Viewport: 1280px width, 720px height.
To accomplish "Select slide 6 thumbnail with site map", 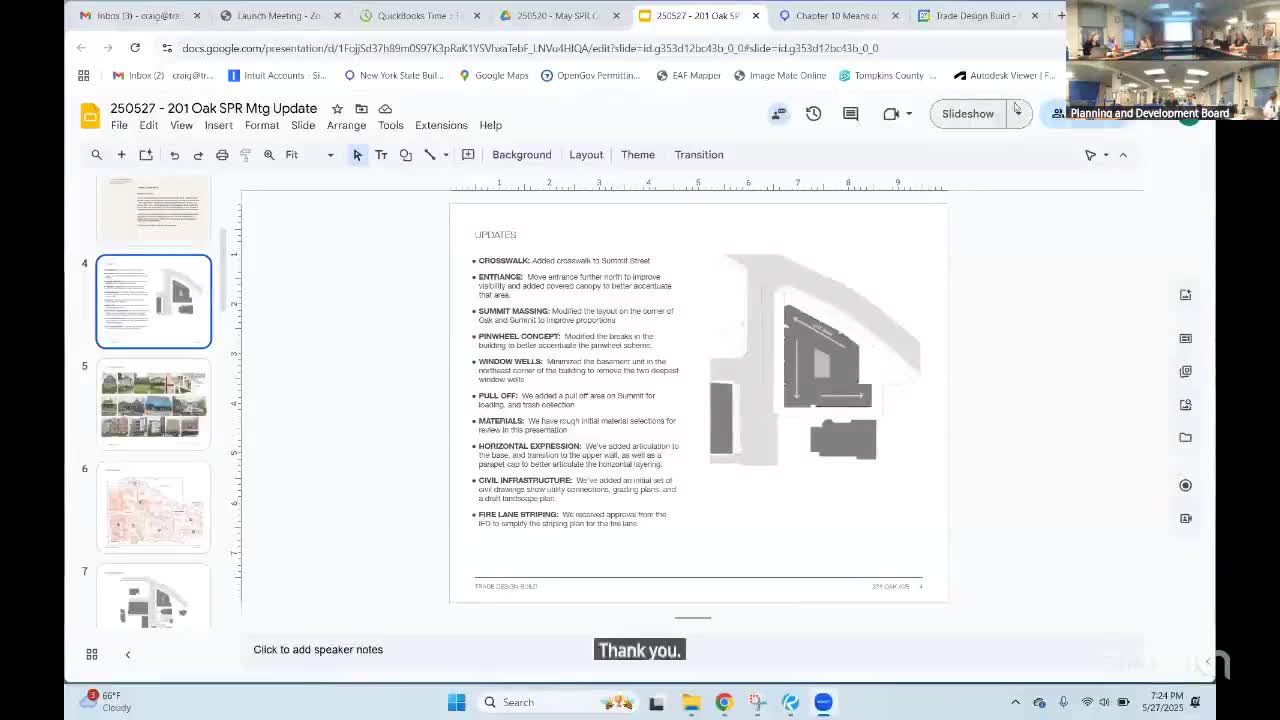I will [154, 507].
